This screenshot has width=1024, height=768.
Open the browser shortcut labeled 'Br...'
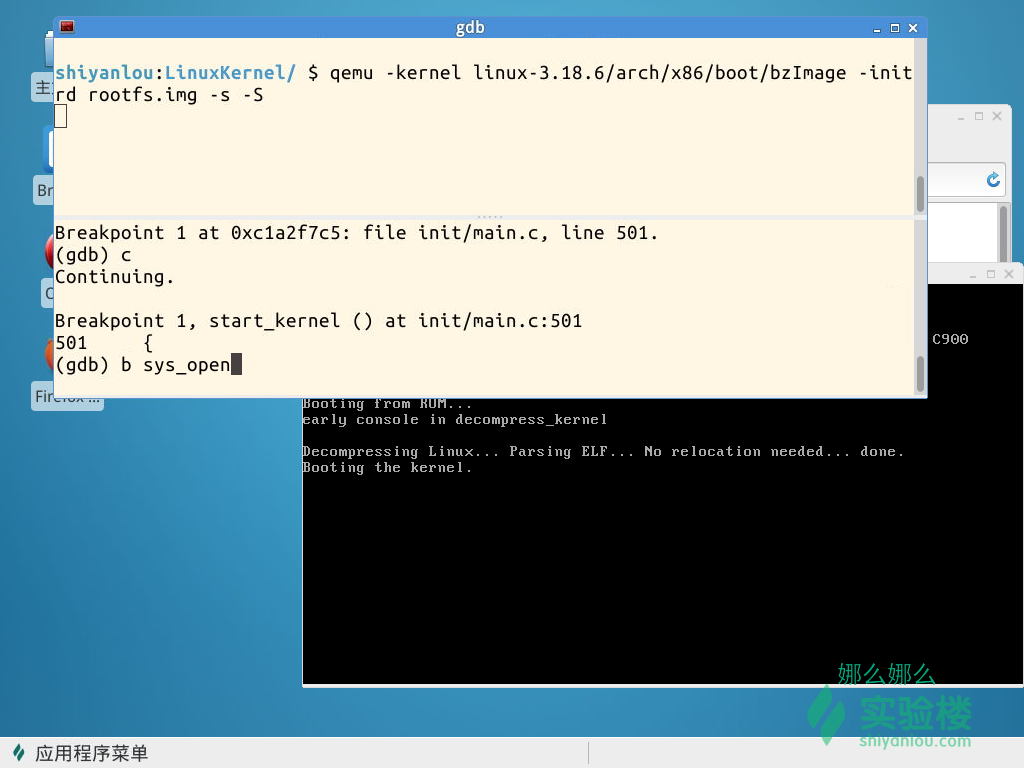tap(44, 190)
